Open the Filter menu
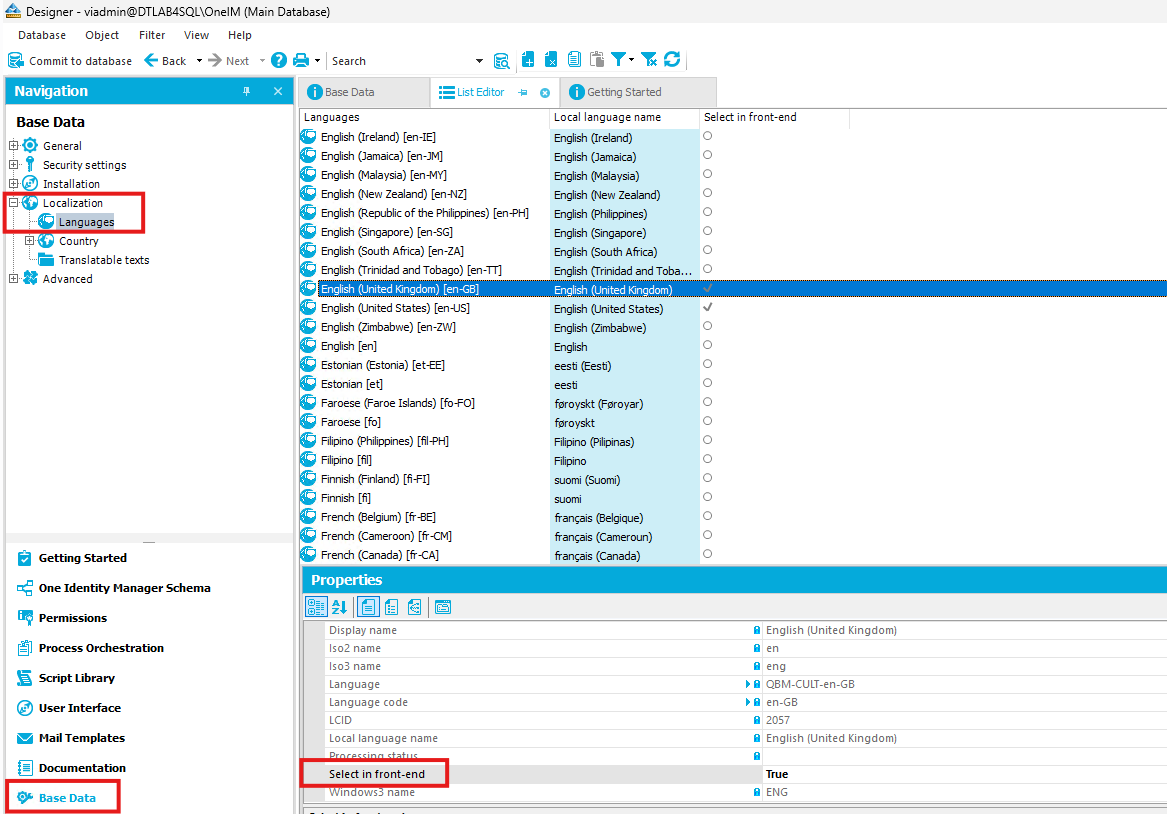 coord(152,35)
